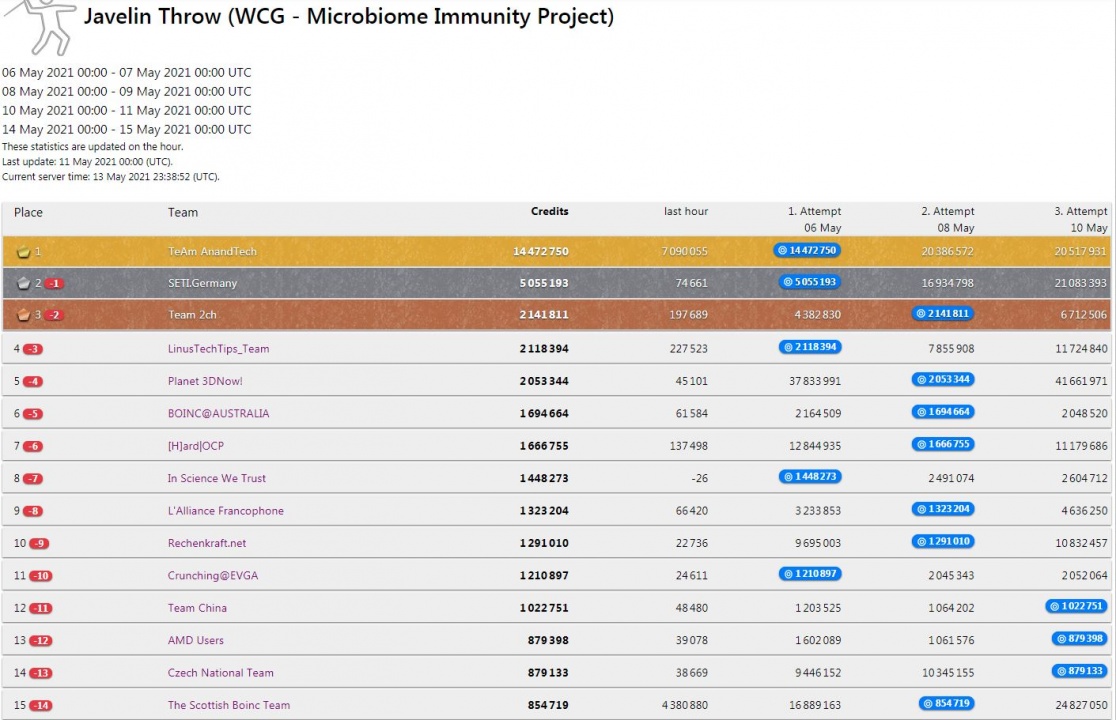Click the blue 1291010 best attempt badge
The height and width of the screenshot is (720, 1116).
pyautogui.click(x=943, y=541)
